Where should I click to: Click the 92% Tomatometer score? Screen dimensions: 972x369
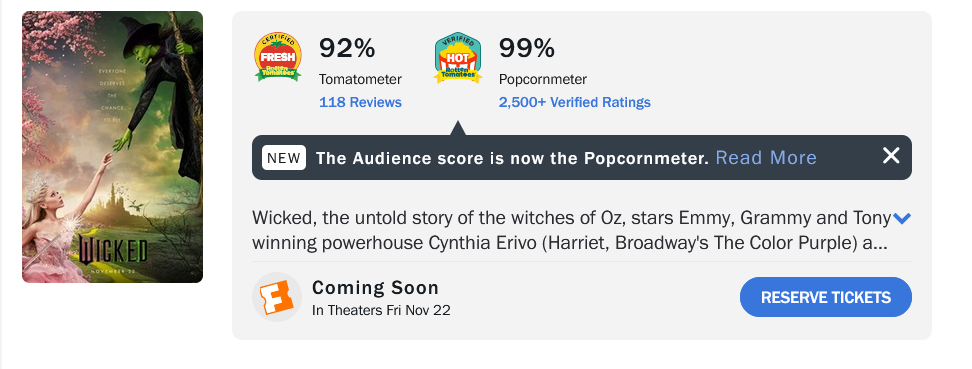tap(347, 48)
